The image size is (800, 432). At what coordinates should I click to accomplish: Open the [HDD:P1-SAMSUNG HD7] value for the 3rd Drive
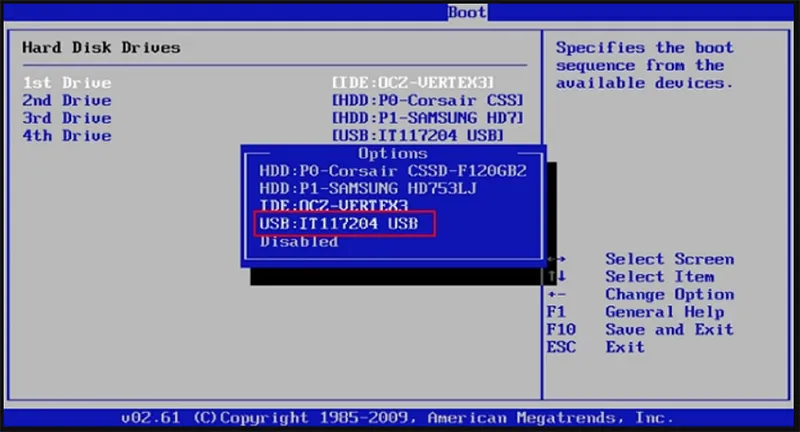[428, 118]
